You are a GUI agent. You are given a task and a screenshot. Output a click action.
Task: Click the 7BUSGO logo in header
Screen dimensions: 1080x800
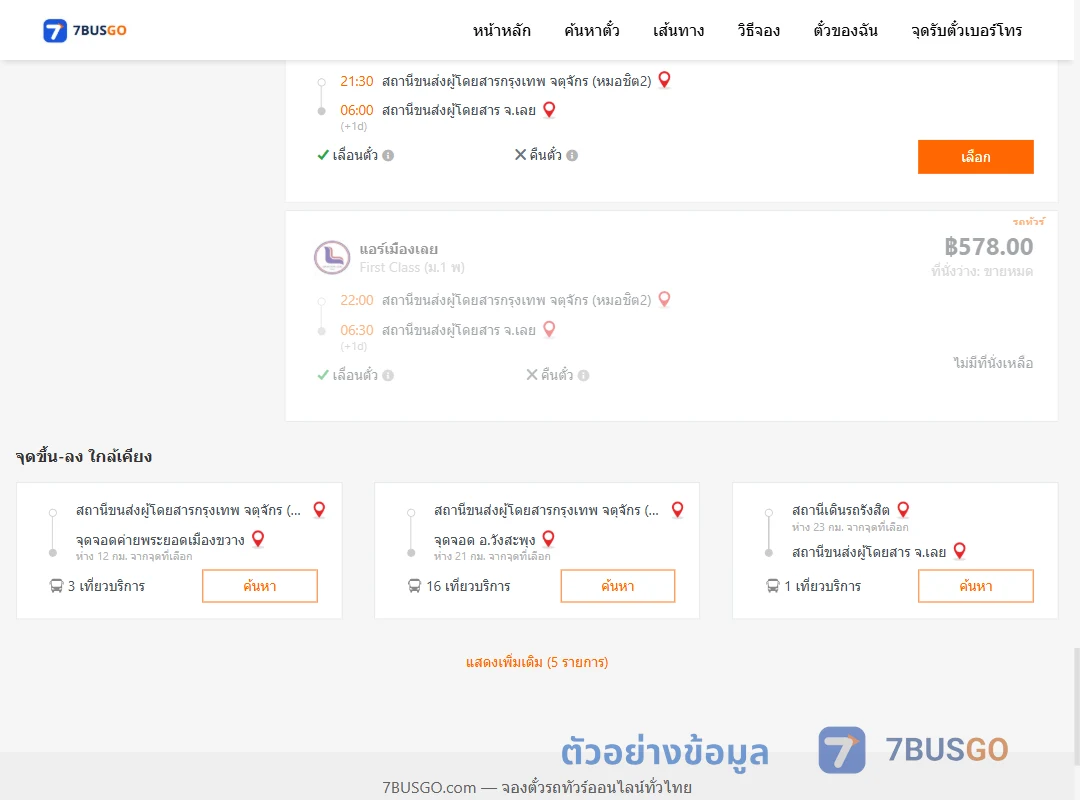pyautogui.click(x=85, y=30)
